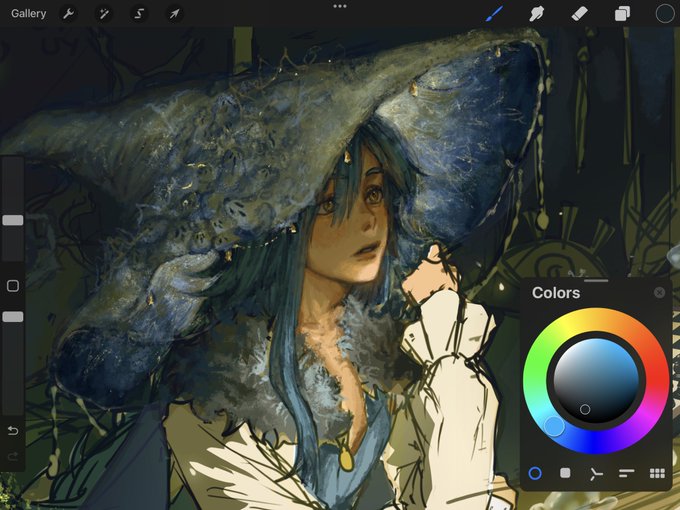Tap the active color circle in toolbar
The width and height of the screenshot is (680, 510).
click(x=664, y=13)
